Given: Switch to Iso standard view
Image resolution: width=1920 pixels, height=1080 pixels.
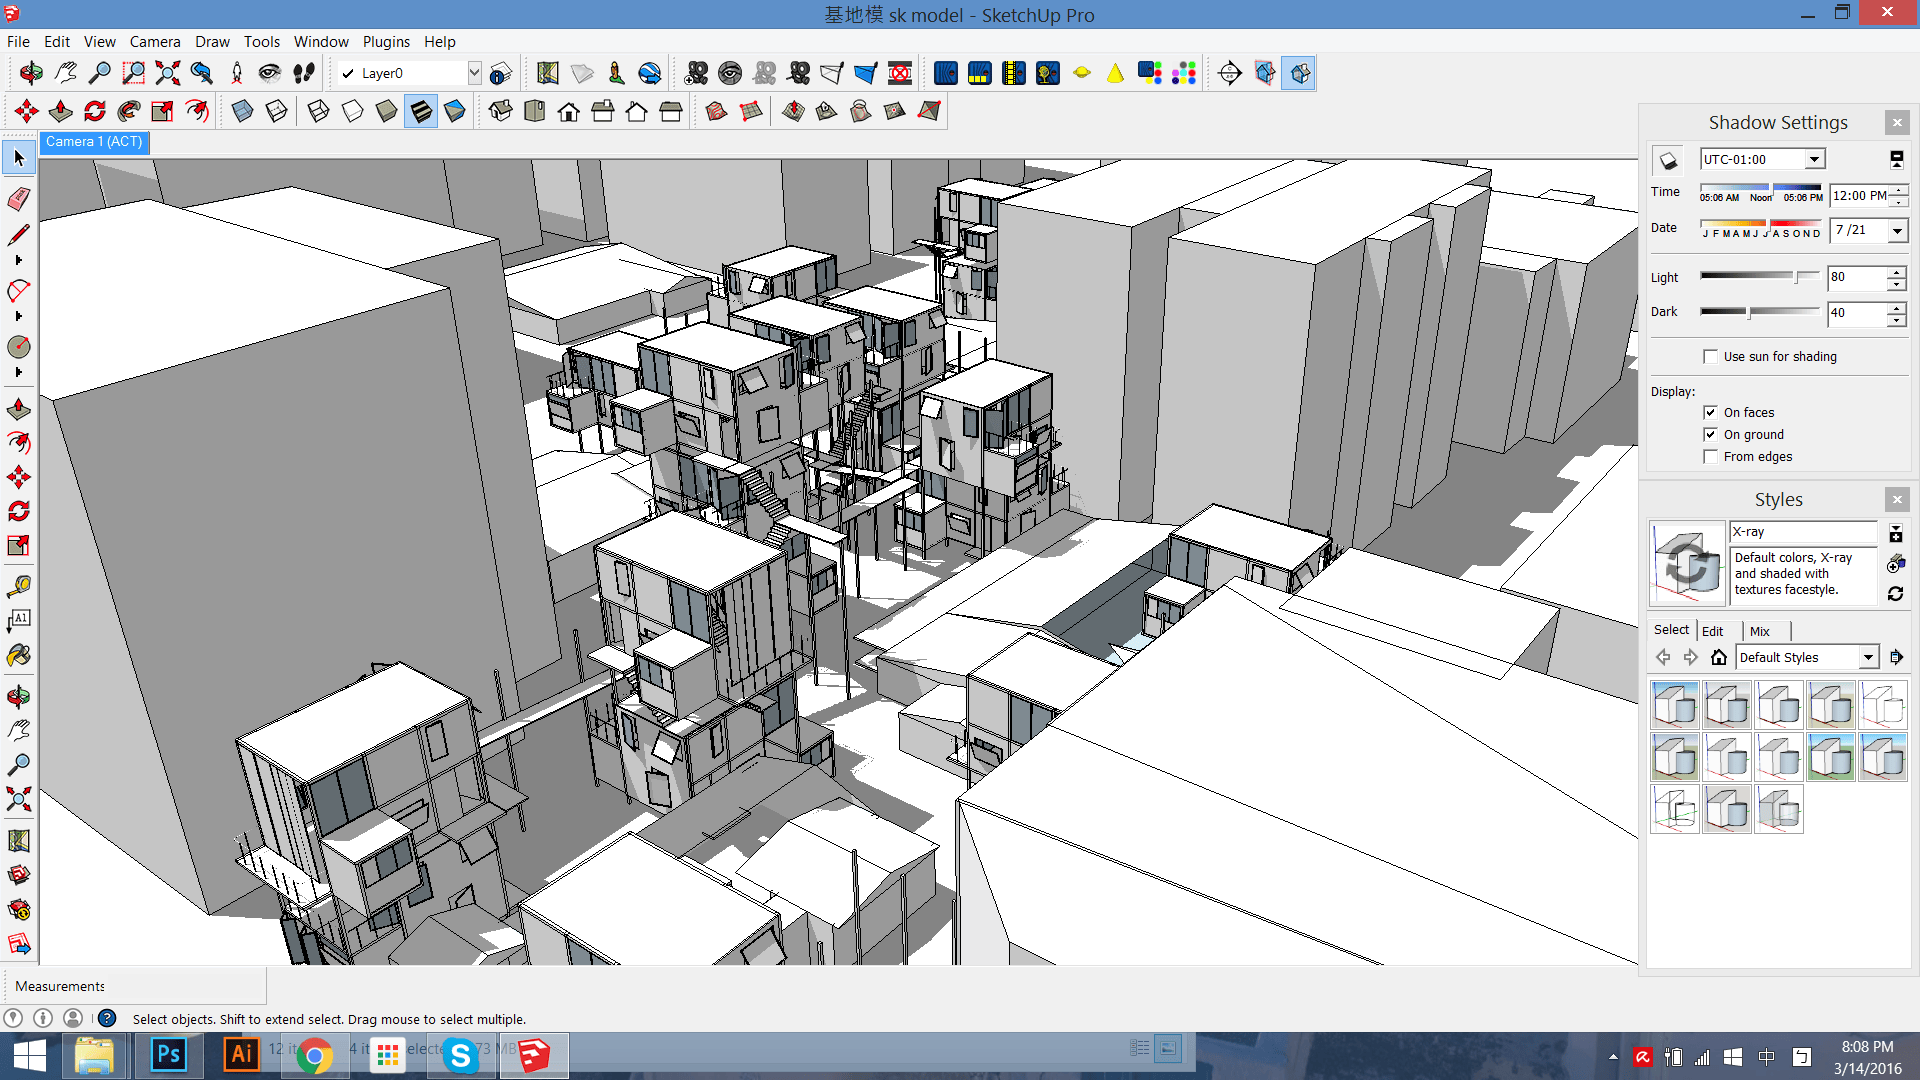Looking at the screenshot, I should 501,111.
